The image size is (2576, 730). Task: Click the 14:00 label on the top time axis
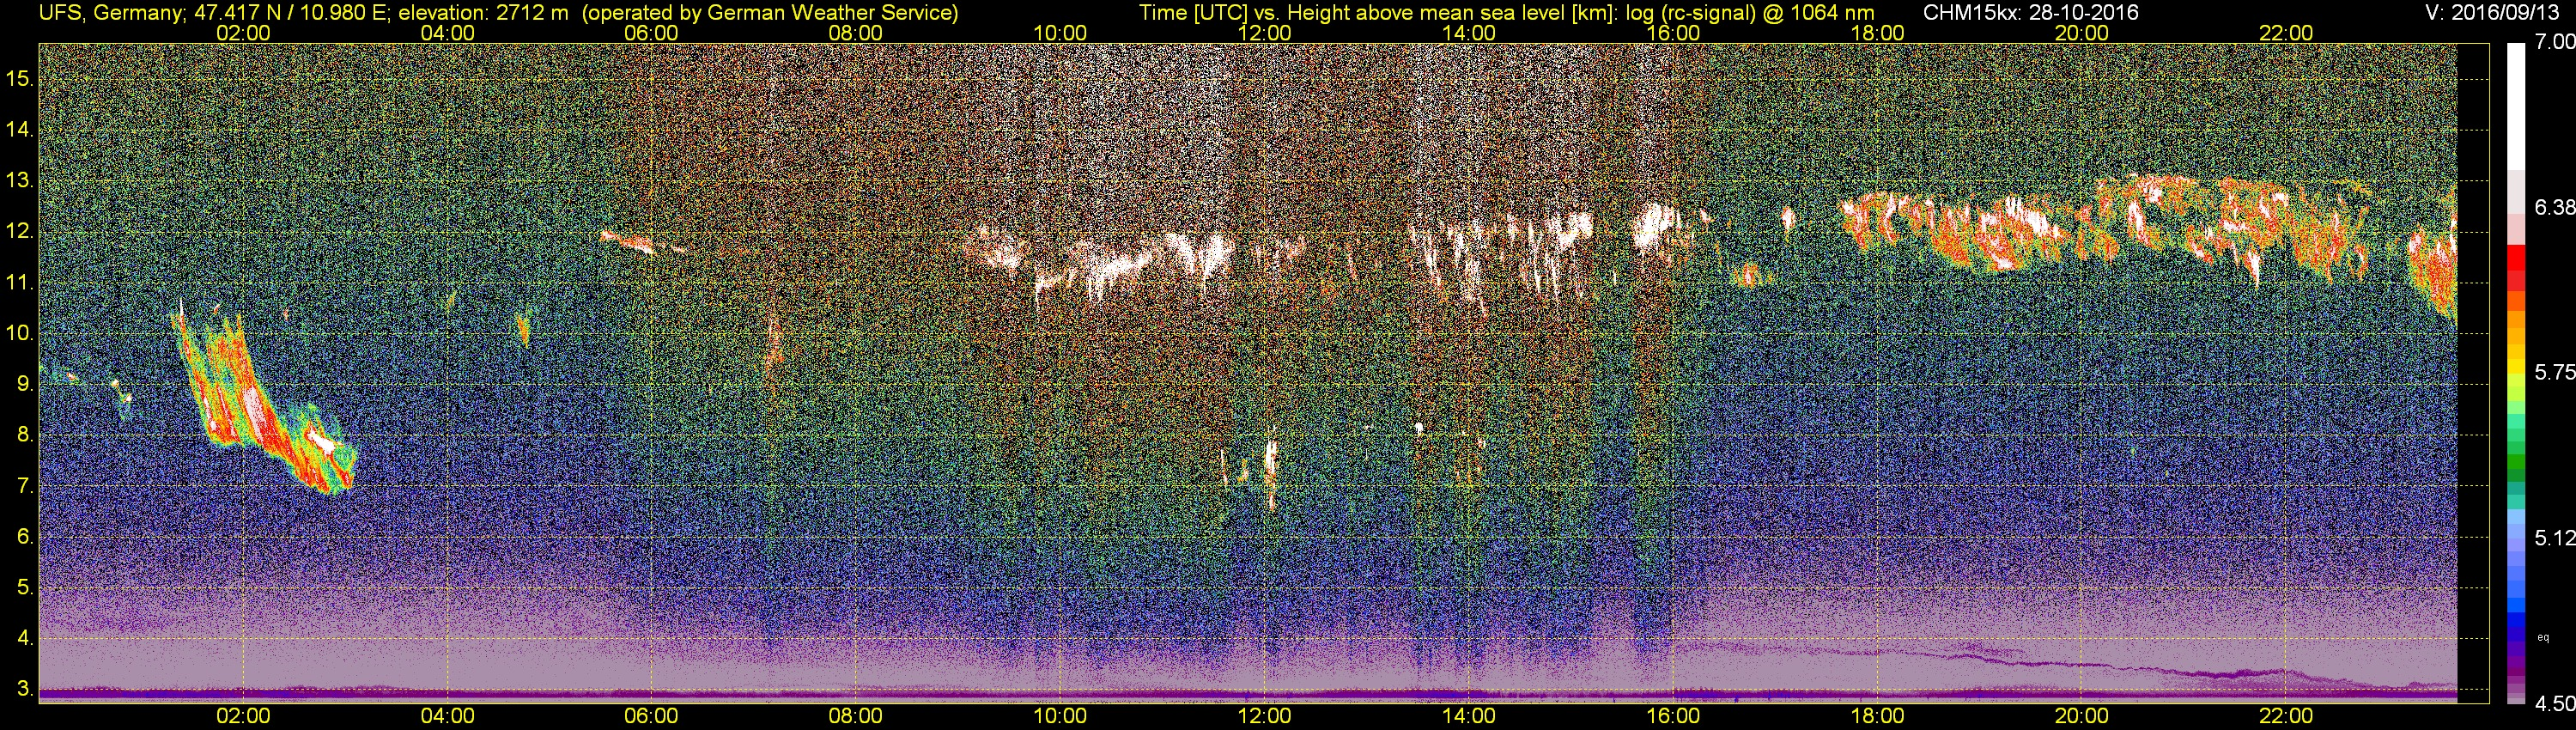tap(1469, 33)
